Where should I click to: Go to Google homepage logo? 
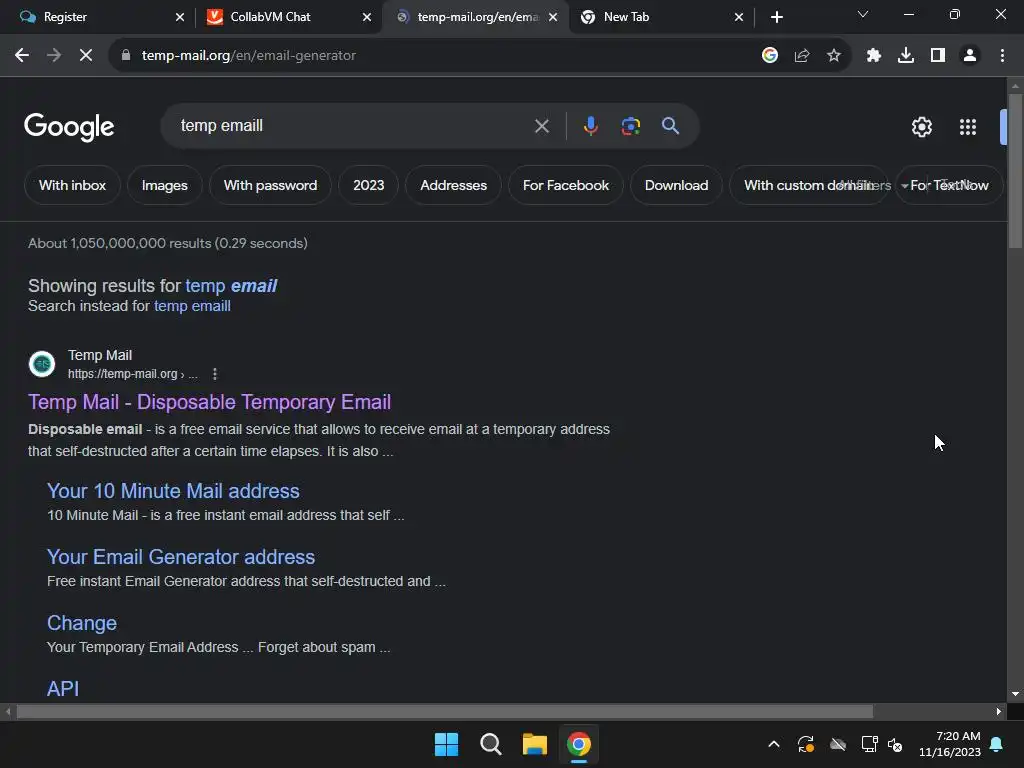[x=69, y=127]
